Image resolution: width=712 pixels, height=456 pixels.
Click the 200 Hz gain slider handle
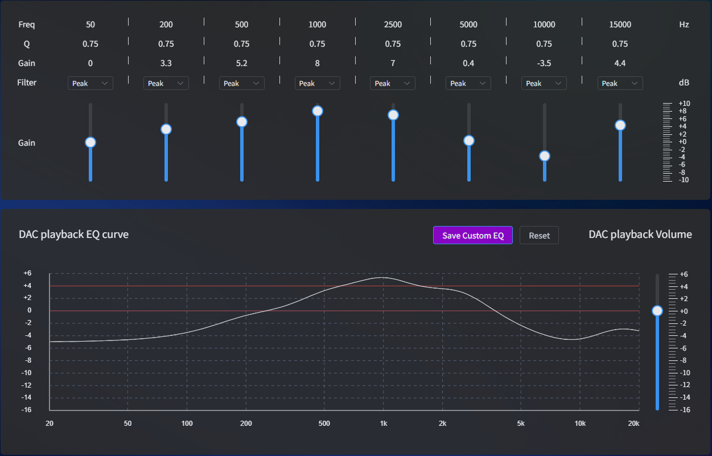click(166, 129)
